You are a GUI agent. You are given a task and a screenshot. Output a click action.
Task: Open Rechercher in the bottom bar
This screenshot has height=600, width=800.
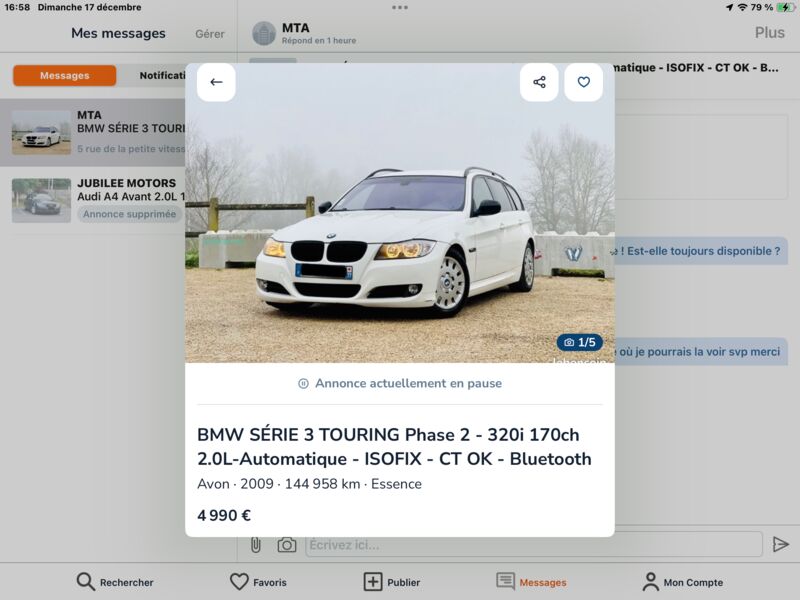pos(115,582)
